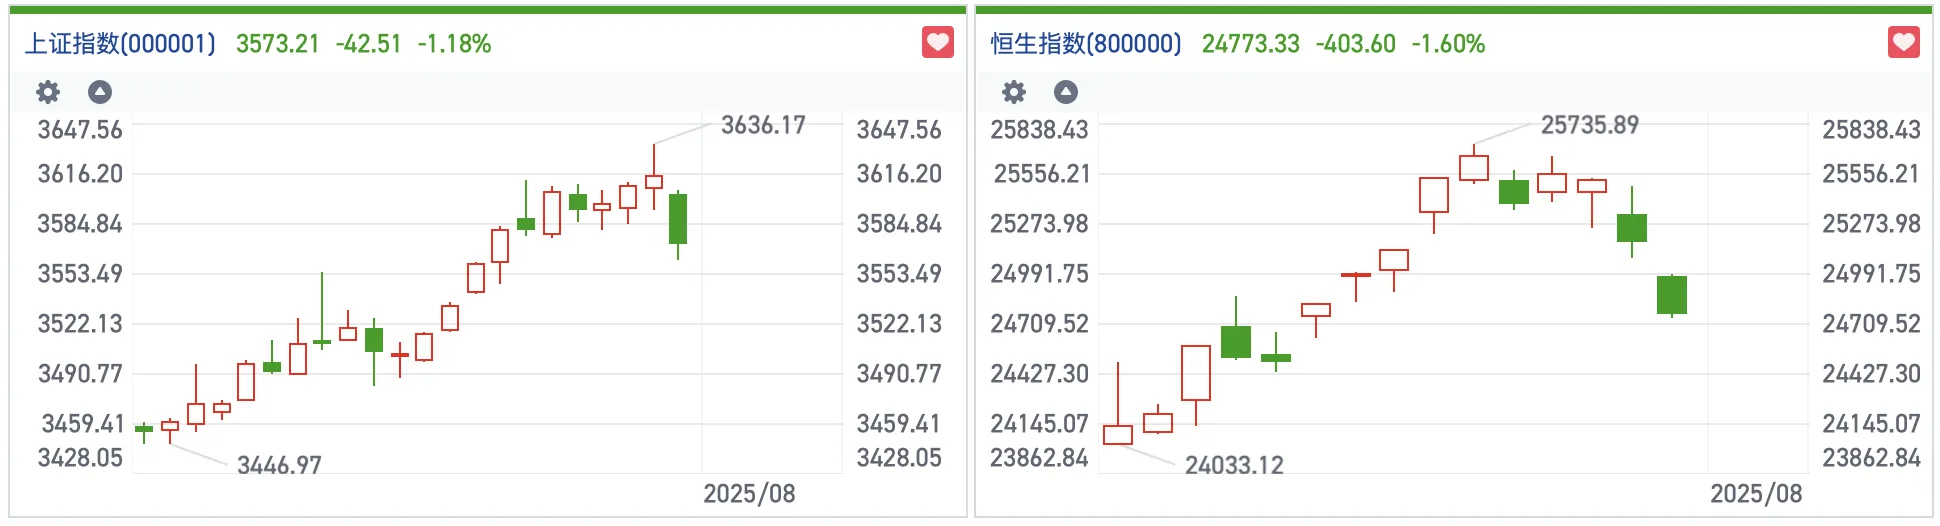The width and height of the screenshot is (1940, 526).
Task: Click the last green candlestick on 恒生指数 chart
Action: [1671, 295]
